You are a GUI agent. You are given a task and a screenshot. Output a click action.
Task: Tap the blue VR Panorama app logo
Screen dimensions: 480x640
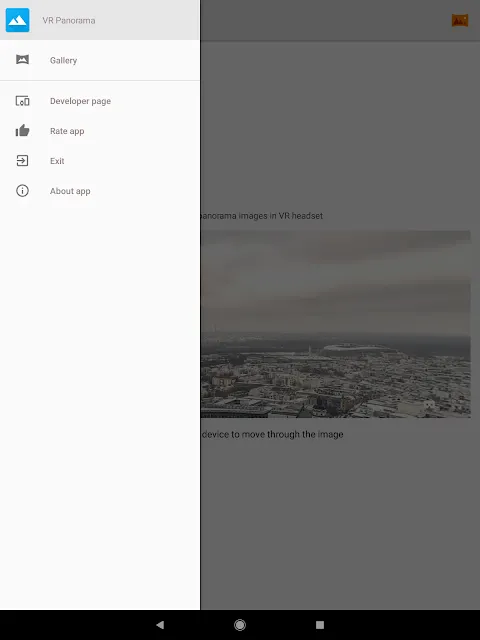click(18, 20)
